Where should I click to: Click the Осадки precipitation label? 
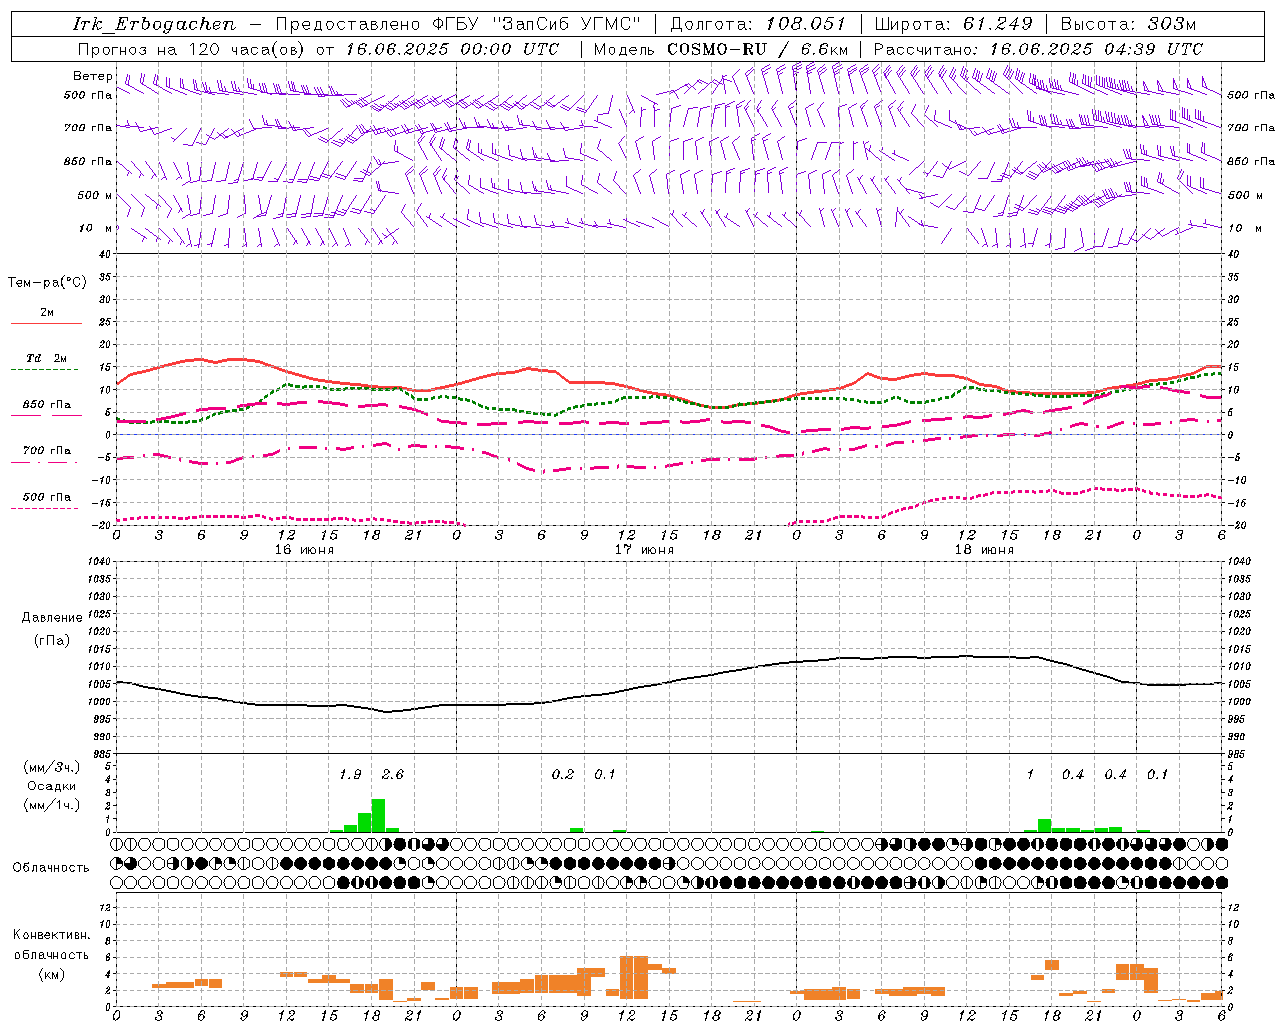pos(52,786)
